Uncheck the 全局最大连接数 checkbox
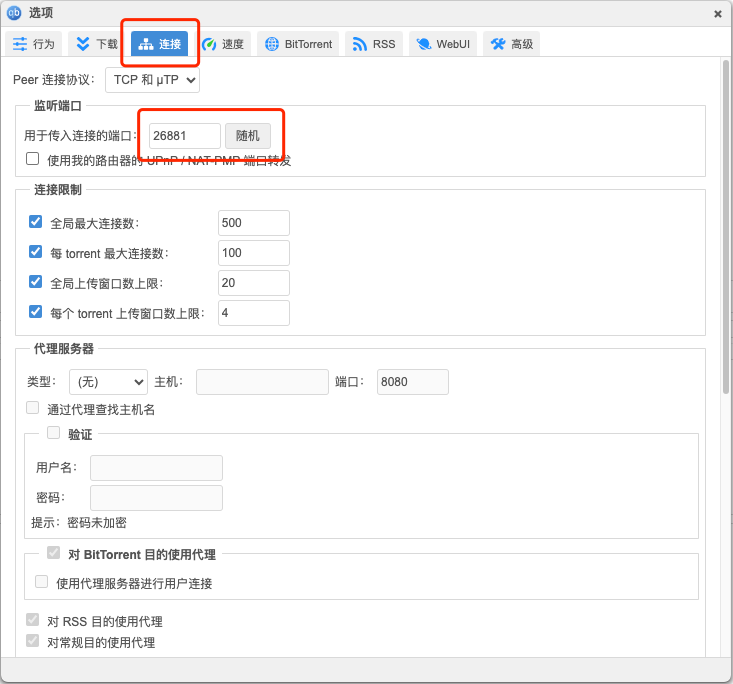The width and height of the screenshot is (733, 684). coord(36,222)
